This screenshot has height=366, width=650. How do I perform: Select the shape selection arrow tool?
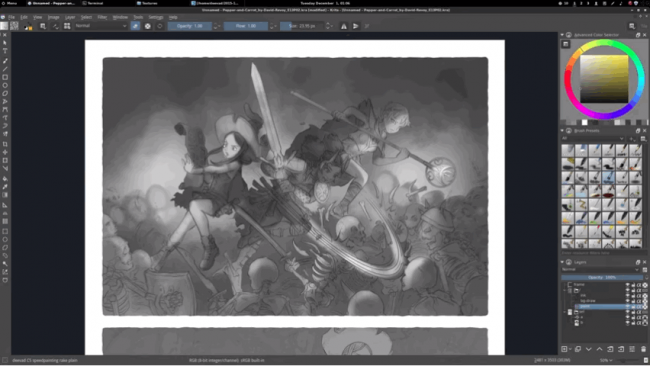(5, 43)
